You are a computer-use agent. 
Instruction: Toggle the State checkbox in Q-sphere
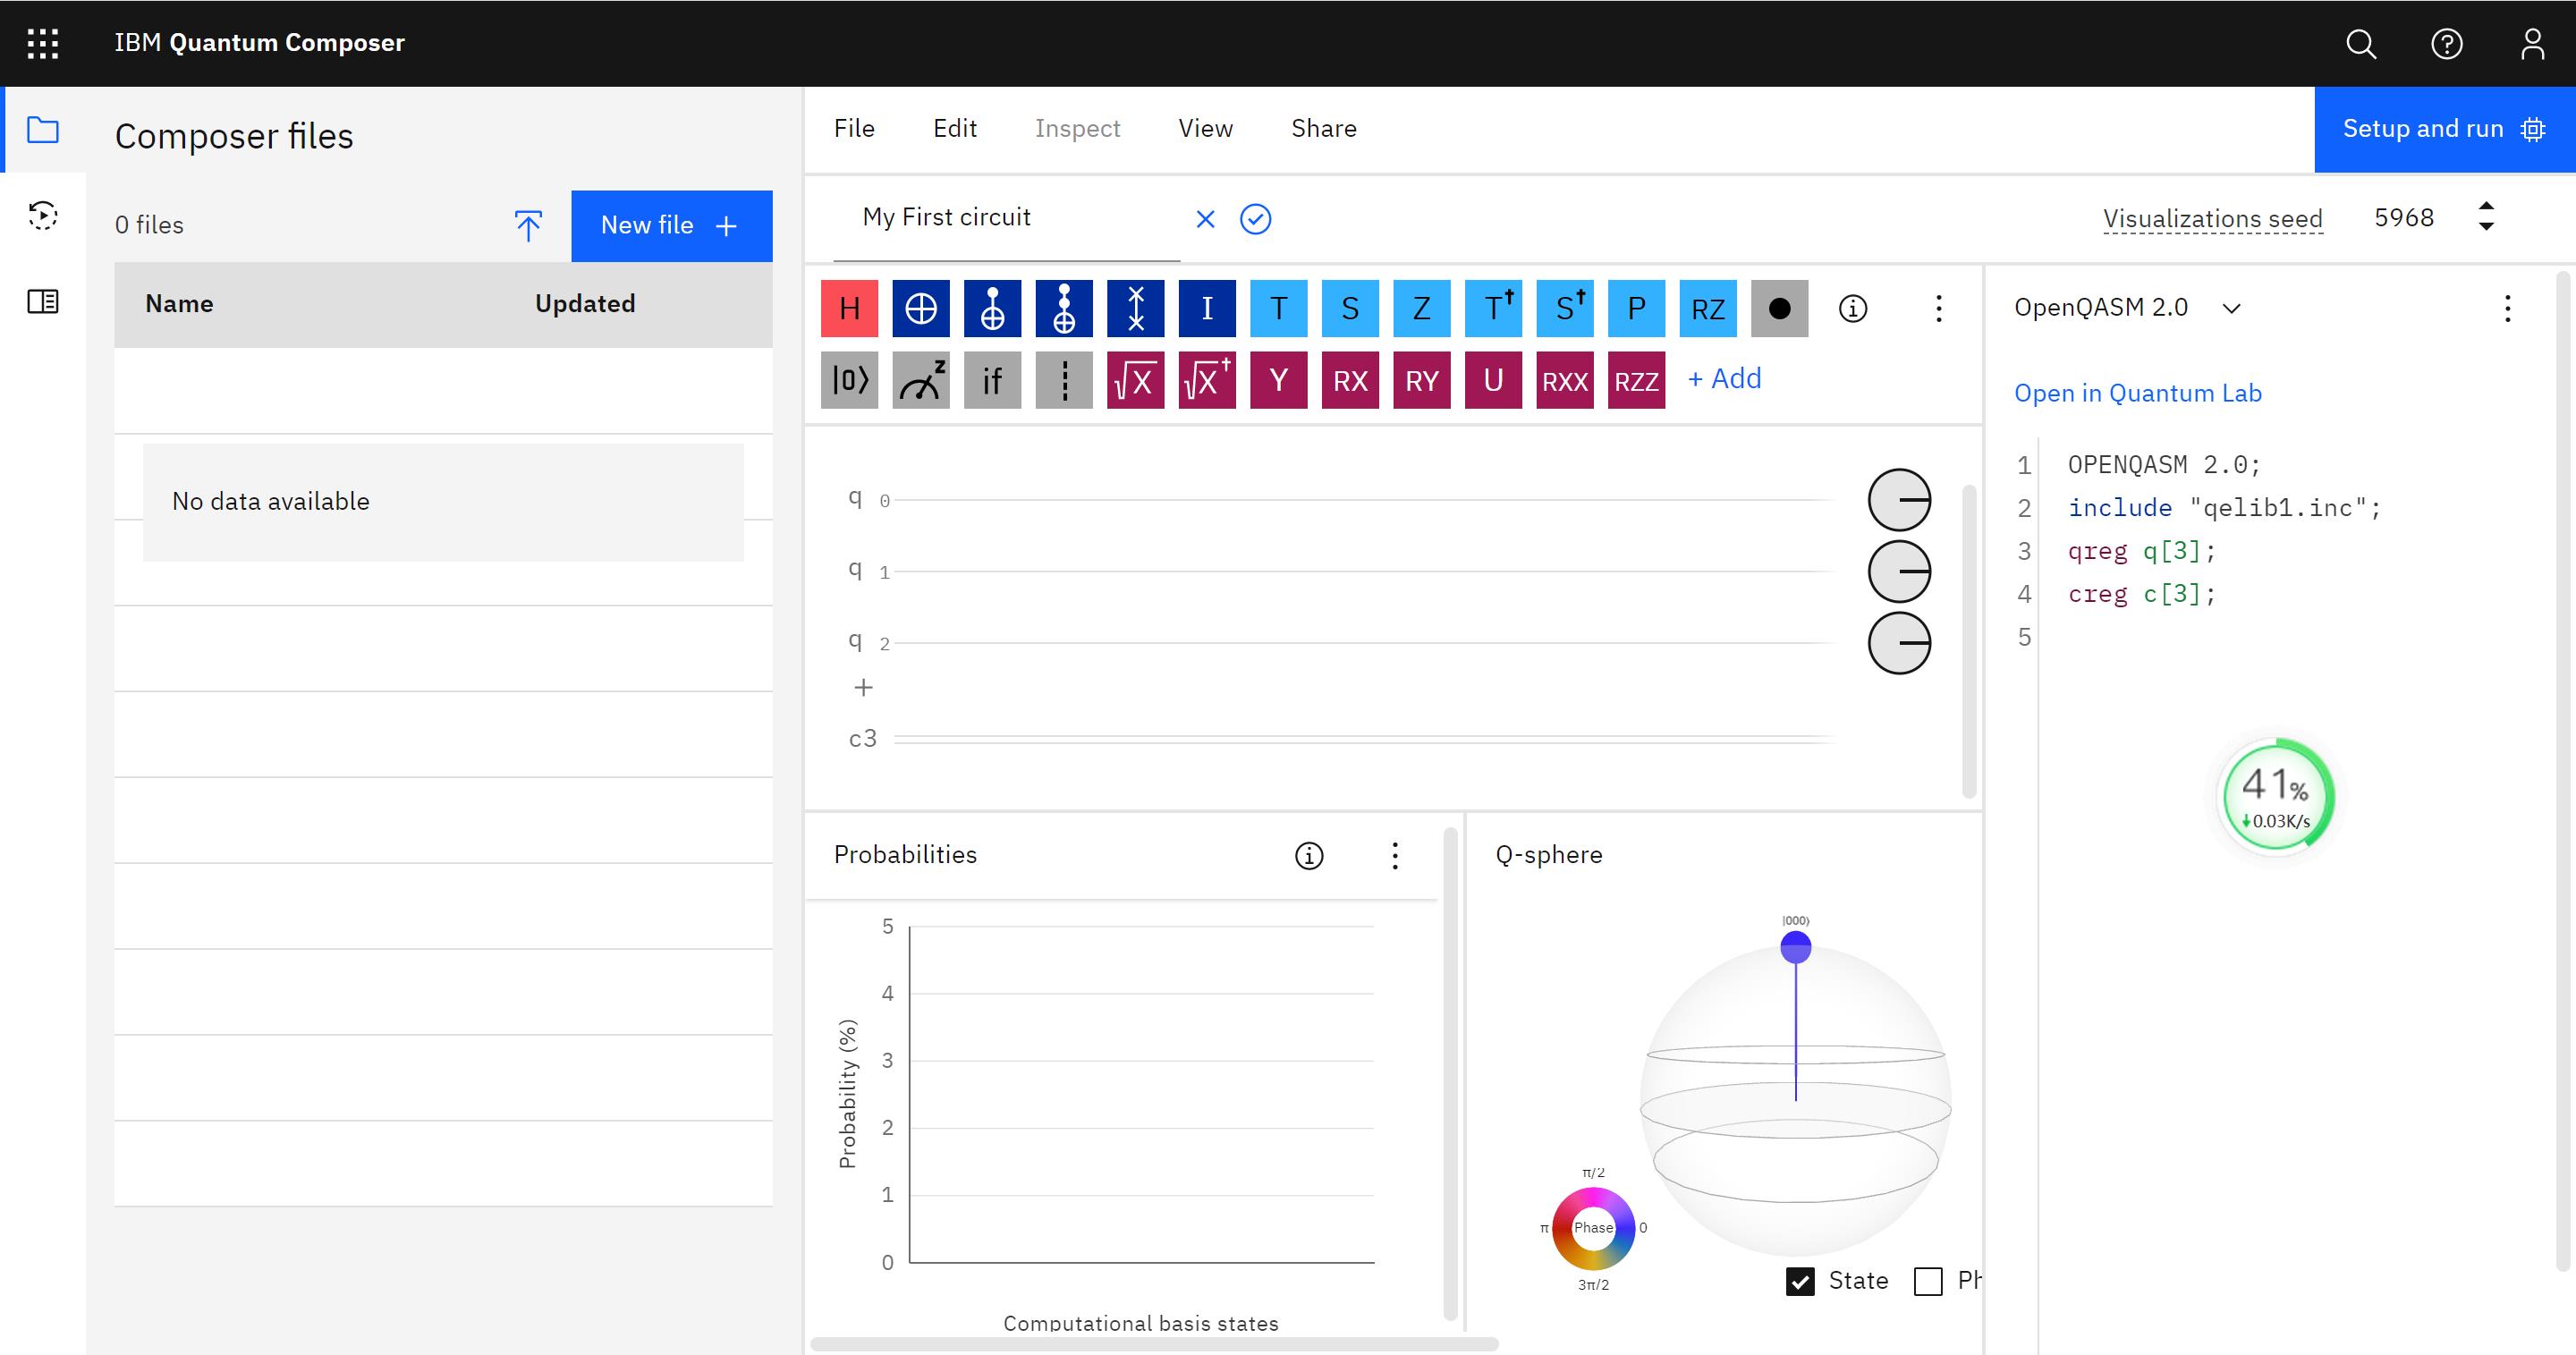pyautogui.click(x=1799, y=1280)
